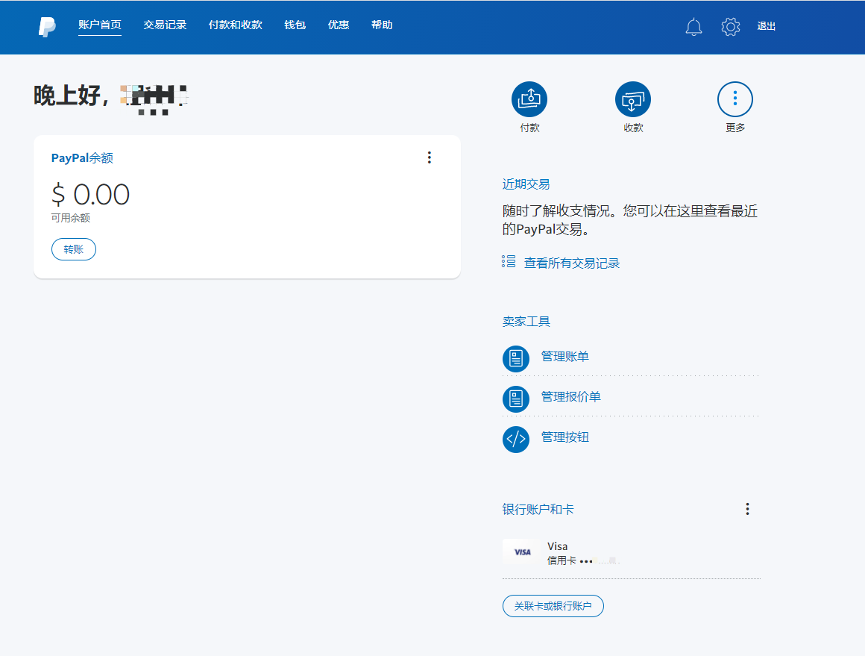Click the 管理按钮 code icon
866x656 pixels.
[x=516, y=439]
